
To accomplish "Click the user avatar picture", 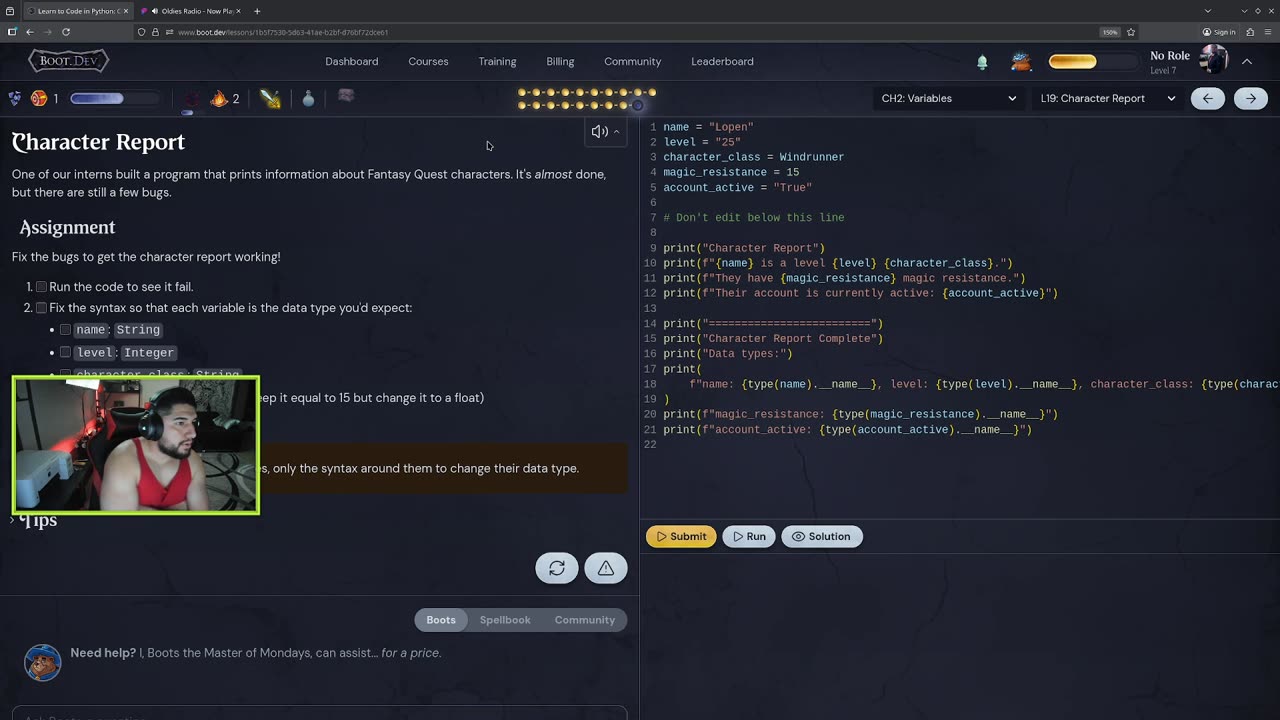I will coord(1213,60).
